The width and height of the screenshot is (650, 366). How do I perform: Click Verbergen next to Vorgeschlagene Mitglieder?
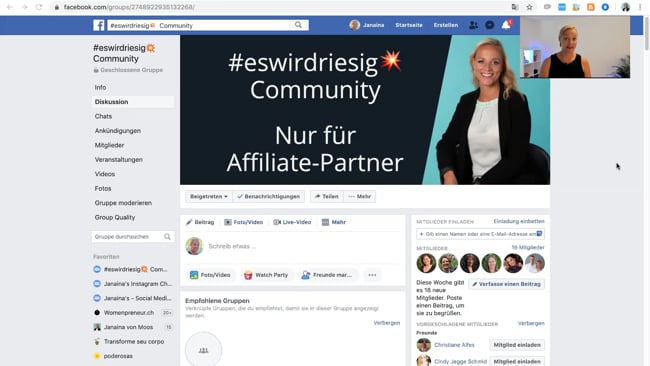[x=531, y=323]
